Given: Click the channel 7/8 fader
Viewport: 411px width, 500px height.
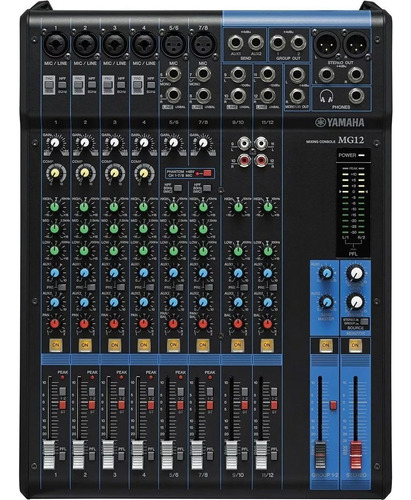Looking at the screenshot, I should pyautogui.click(x=197, y=454).
